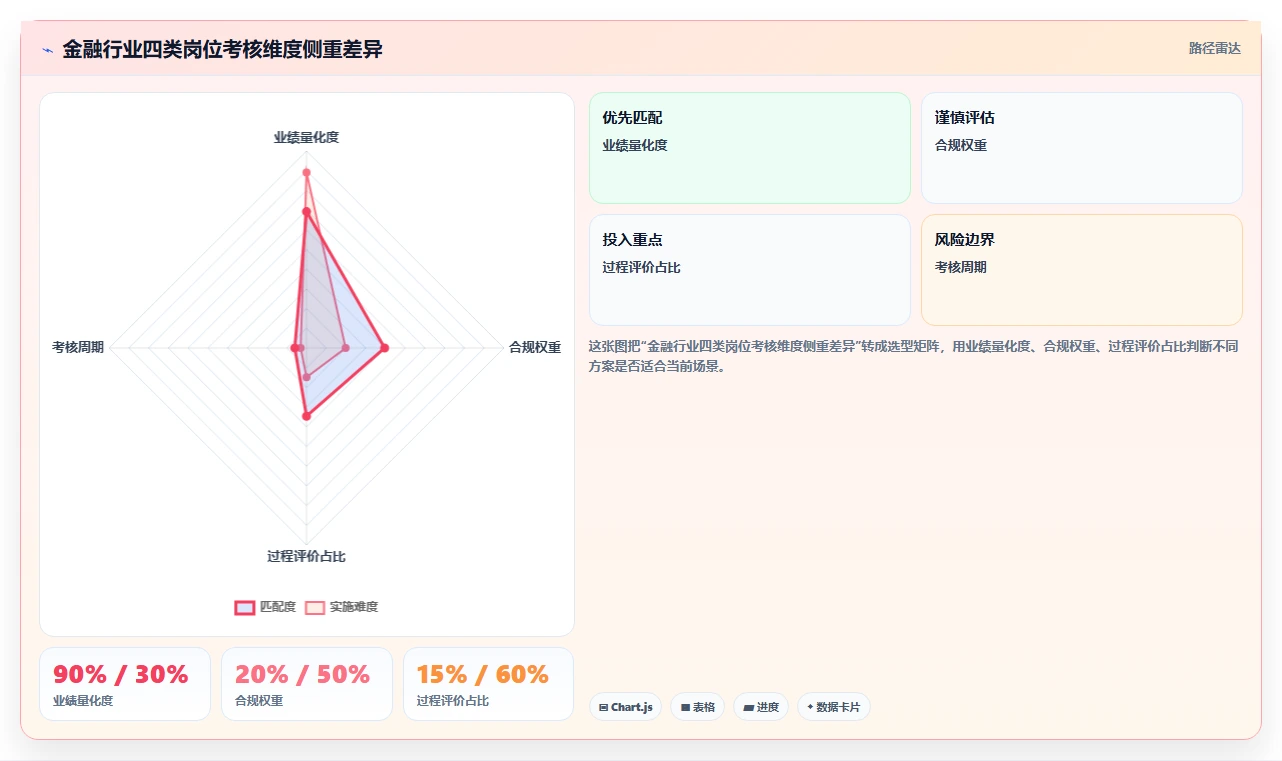Click the 实施难度 legend label
This screenshot has height=761, width=1282.
point(354,607)
